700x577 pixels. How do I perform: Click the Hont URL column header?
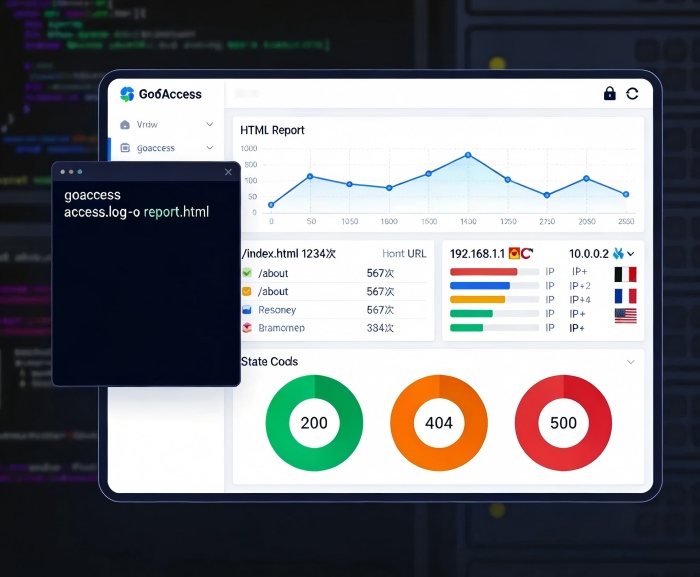click(404, 254)
